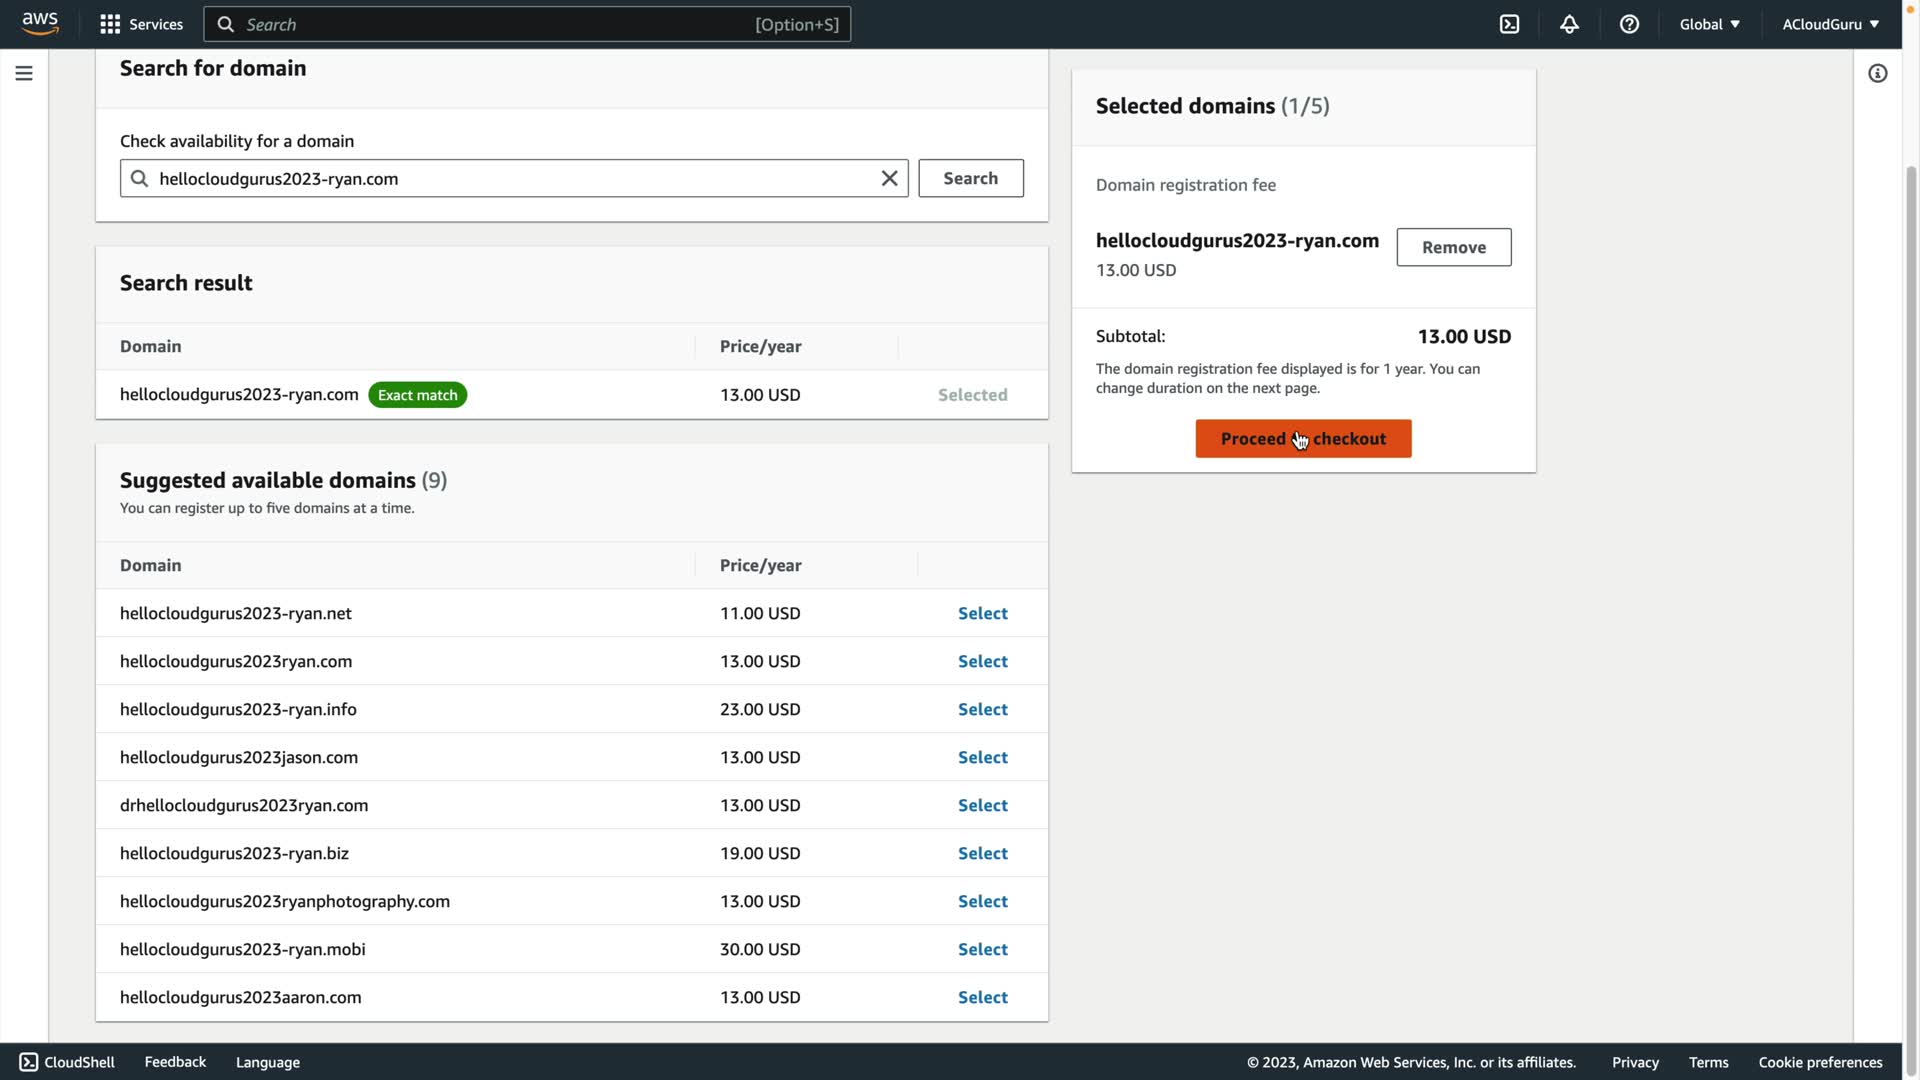This screenshot has width=1920, height=1080.
Task: Open the ACloudGuru account dropdown
Action: tap(1830, 24)
